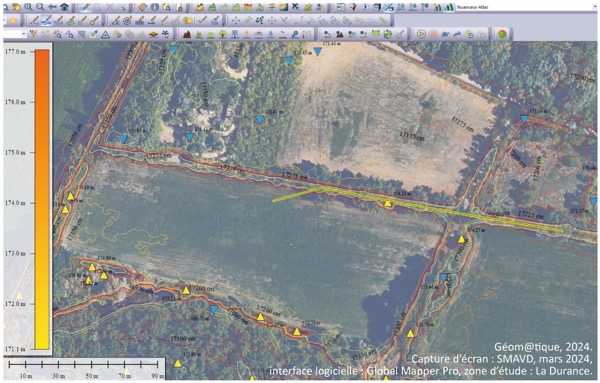This screenshot has width=600, height=383.
Task: Click the back arrow previous view icon
Action: pos(52,7)
